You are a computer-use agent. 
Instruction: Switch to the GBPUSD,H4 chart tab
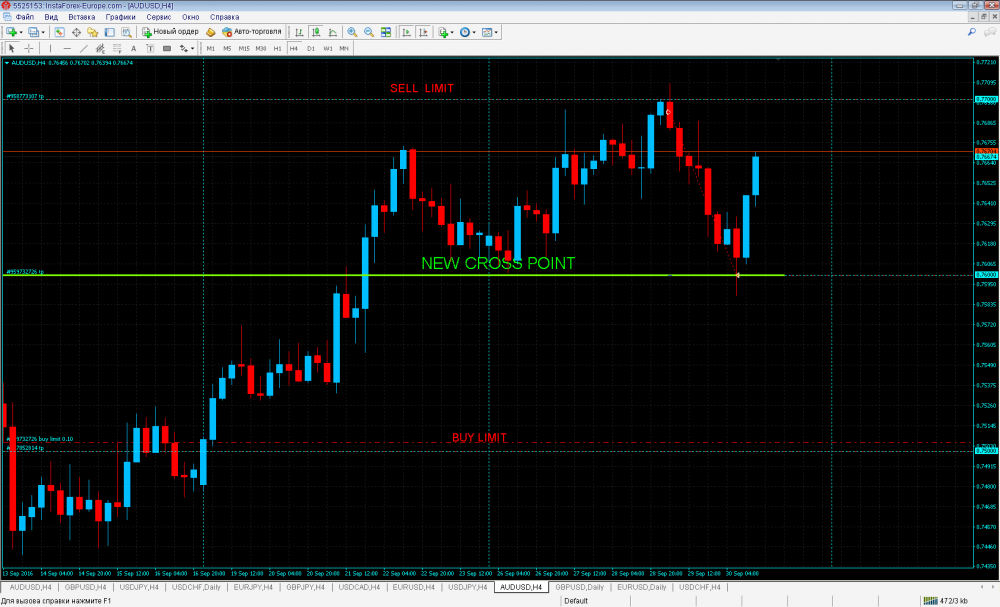tap(85, 587)
